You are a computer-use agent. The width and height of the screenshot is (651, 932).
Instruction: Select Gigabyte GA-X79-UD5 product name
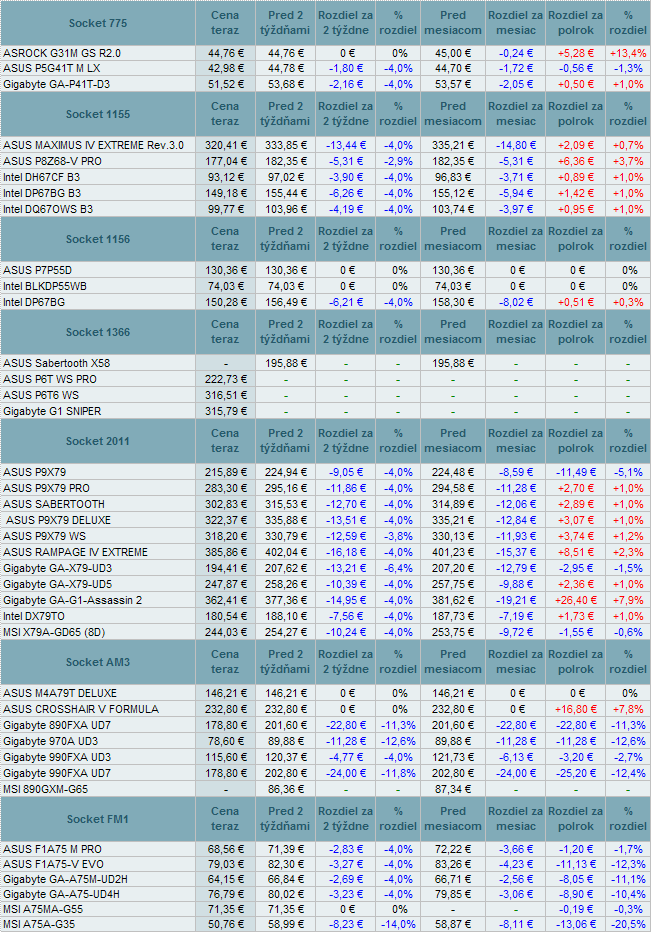(58, 584)
